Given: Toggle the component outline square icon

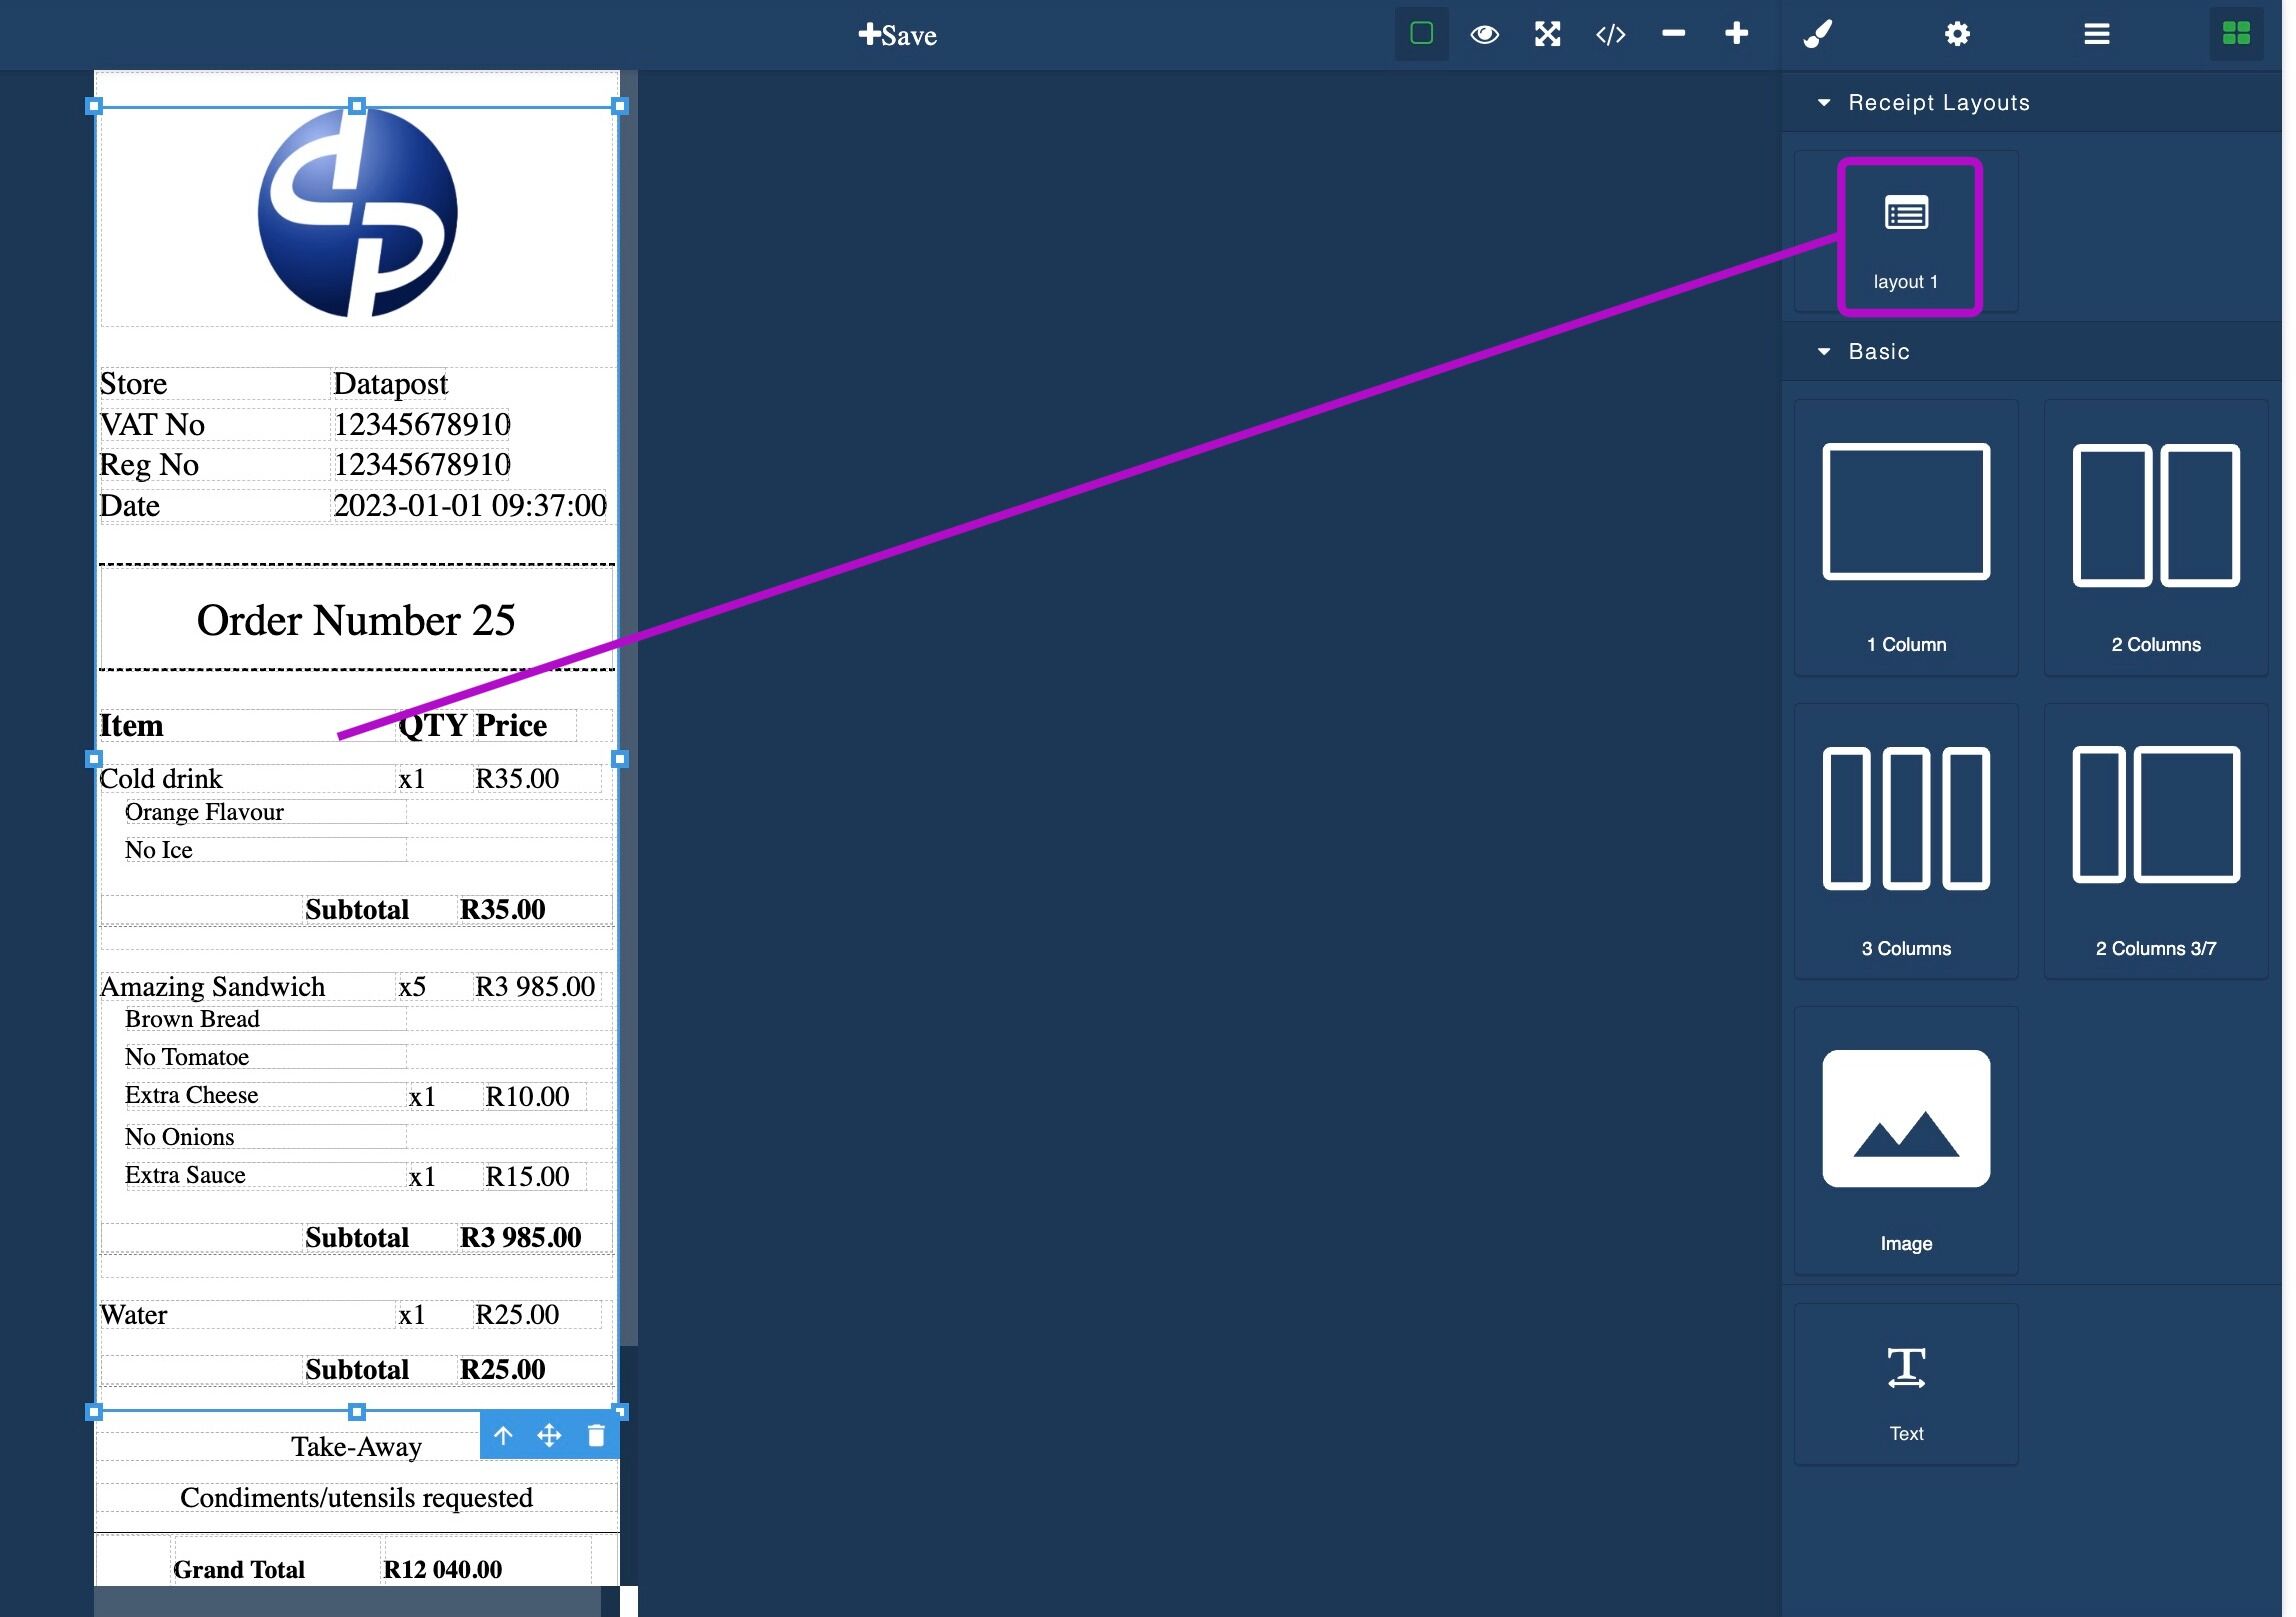Looking at the screenshot, I should [x=1421, y=34].
